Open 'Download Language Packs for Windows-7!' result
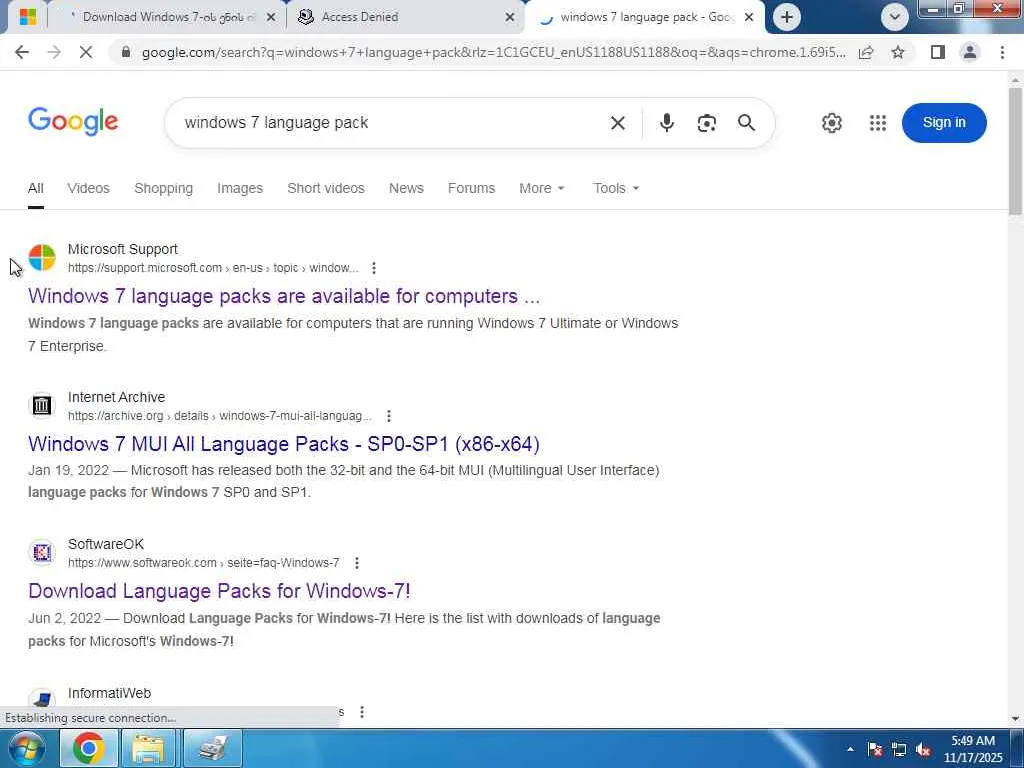This screenshot has width=1024, height=768. 219,591
